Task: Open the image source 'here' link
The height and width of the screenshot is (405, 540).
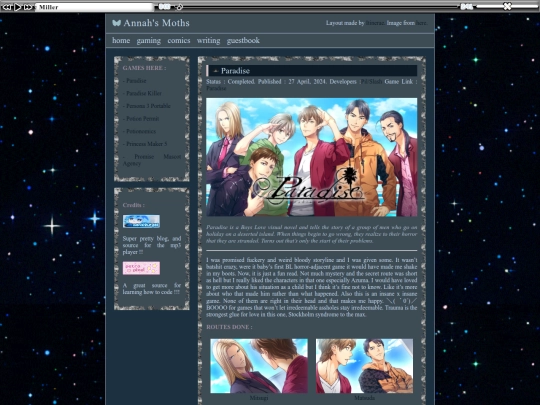Action: tap(421, 23)
